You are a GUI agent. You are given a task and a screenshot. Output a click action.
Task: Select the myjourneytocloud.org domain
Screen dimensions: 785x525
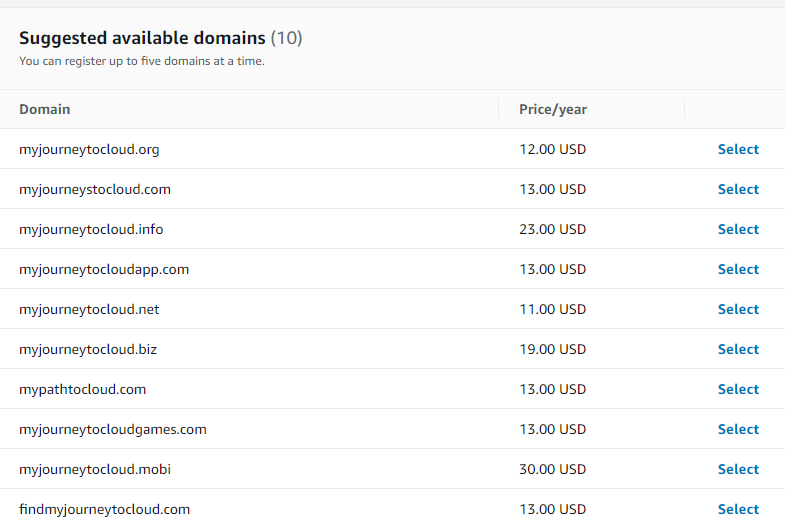click(x=738, y=149)
